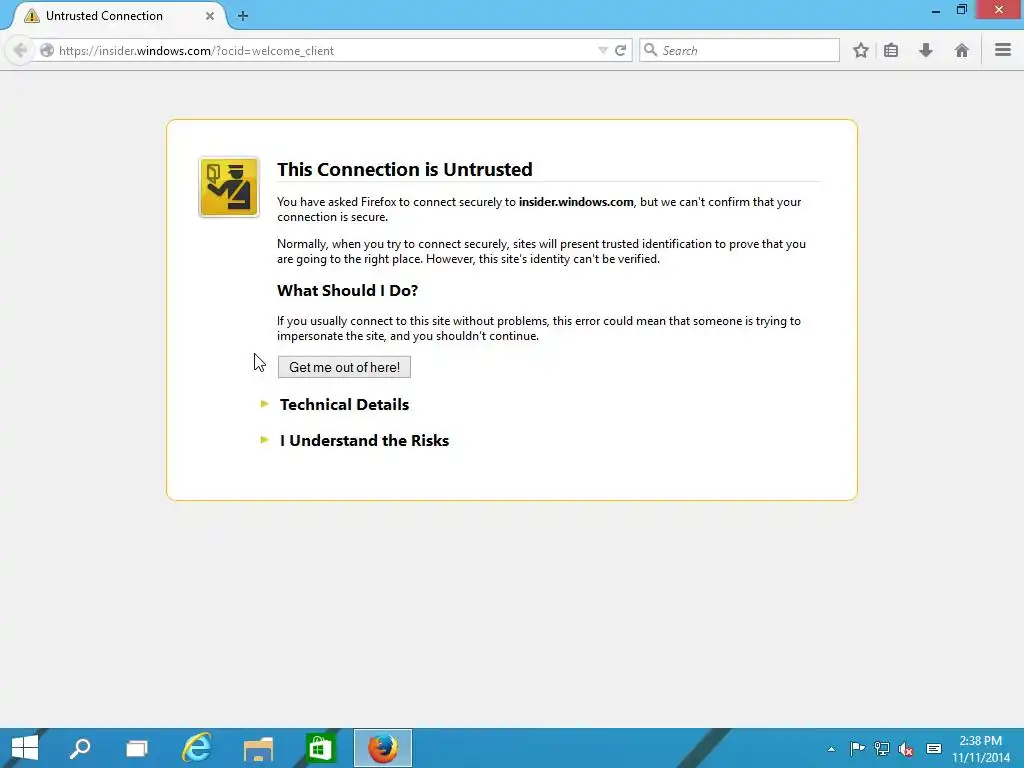Click bold 'insider.windows.com' in the message
Viewport: 1024px width, 768px height.
click(576, 202)
